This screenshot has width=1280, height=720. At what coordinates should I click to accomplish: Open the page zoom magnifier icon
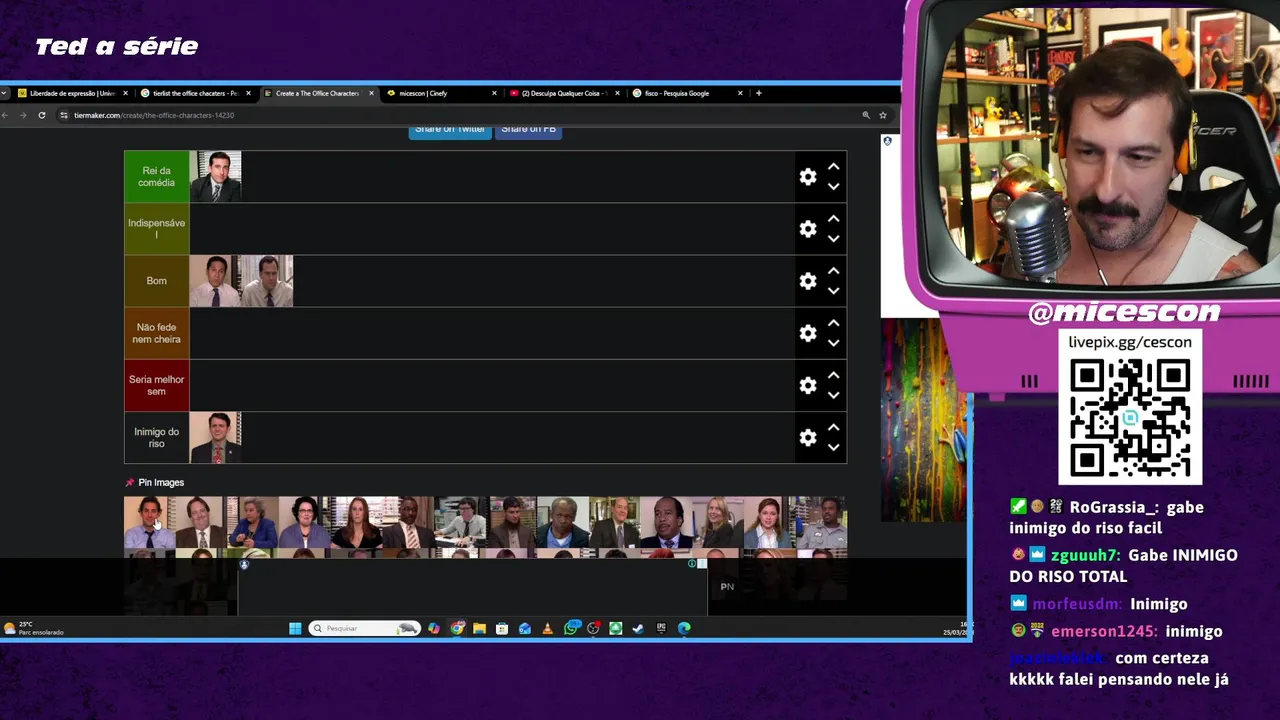[866, 115]
